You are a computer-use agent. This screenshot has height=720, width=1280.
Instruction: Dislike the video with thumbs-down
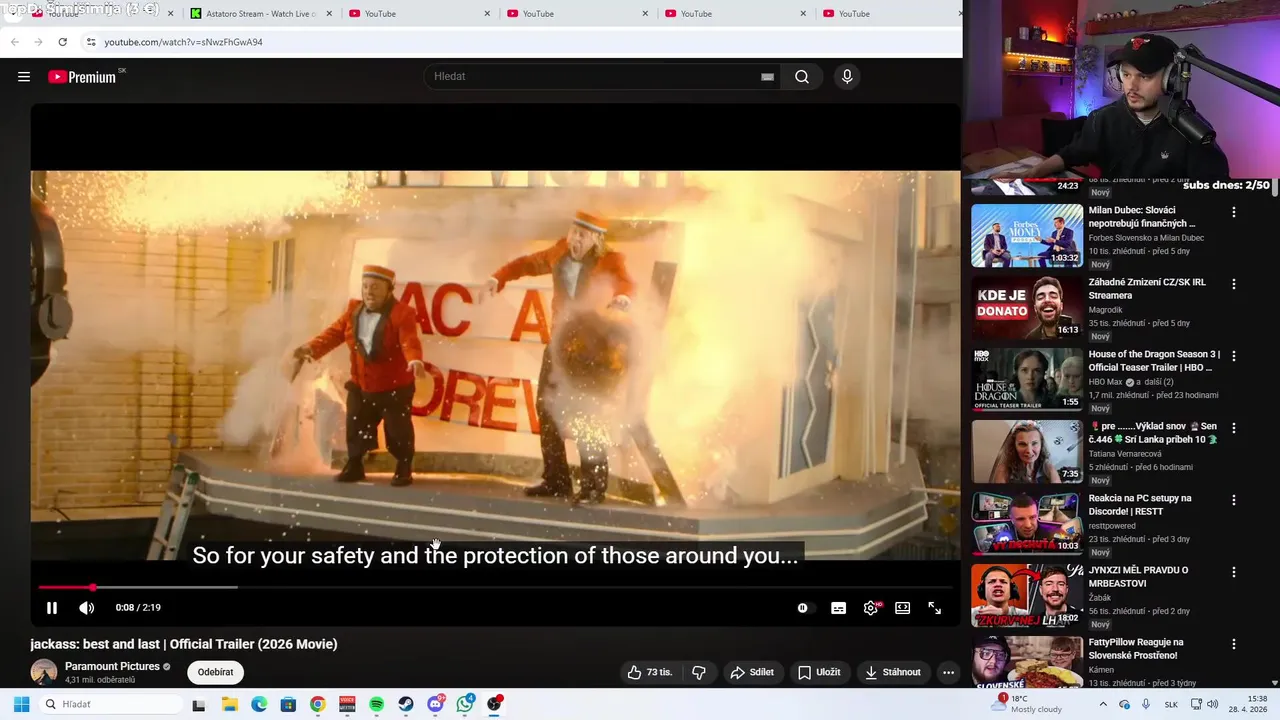(x=699, y=672)
